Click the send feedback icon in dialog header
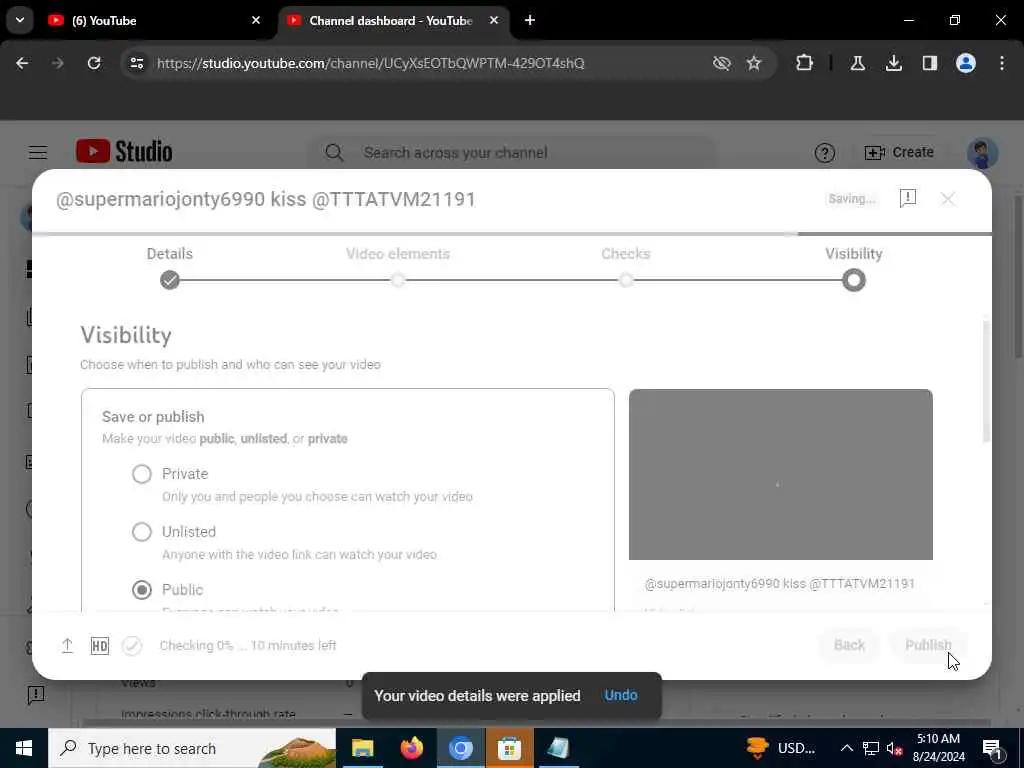 tap(908, 198)
